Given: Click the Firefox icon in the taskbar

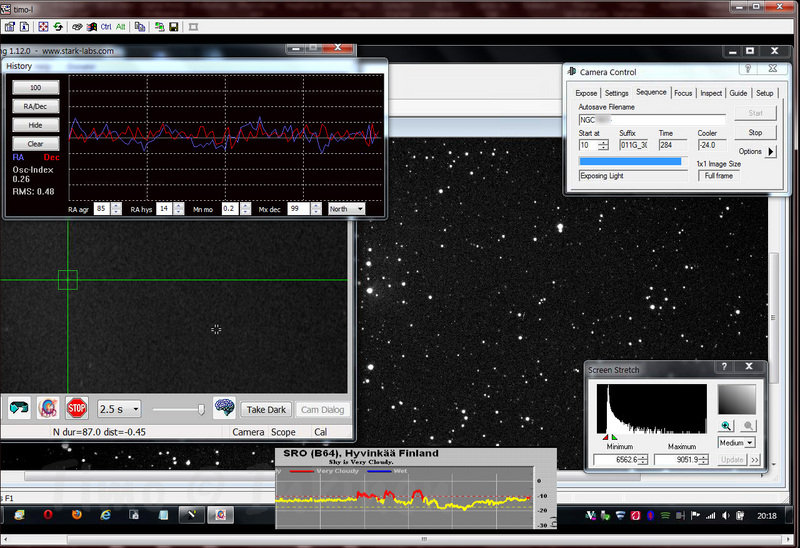Looking at the screenshot, I should 77,515.
